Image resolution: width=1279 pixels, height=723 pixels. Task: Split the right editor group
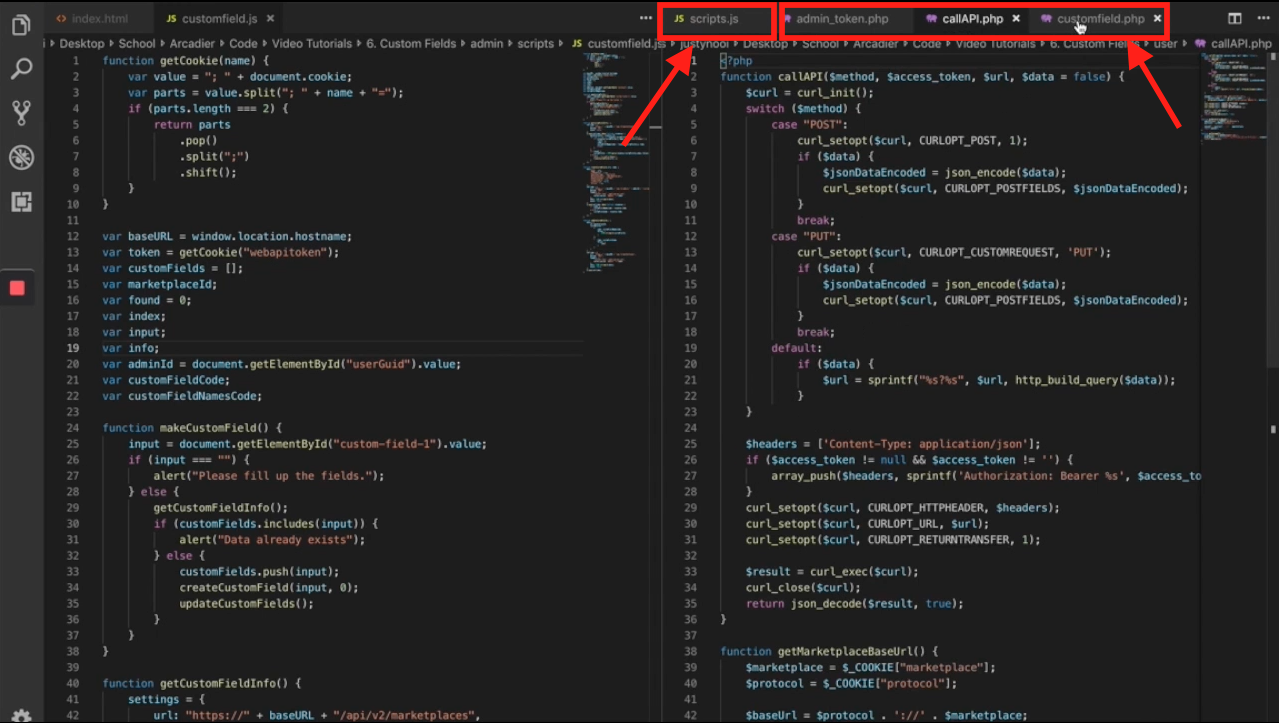click(1235, 18)
